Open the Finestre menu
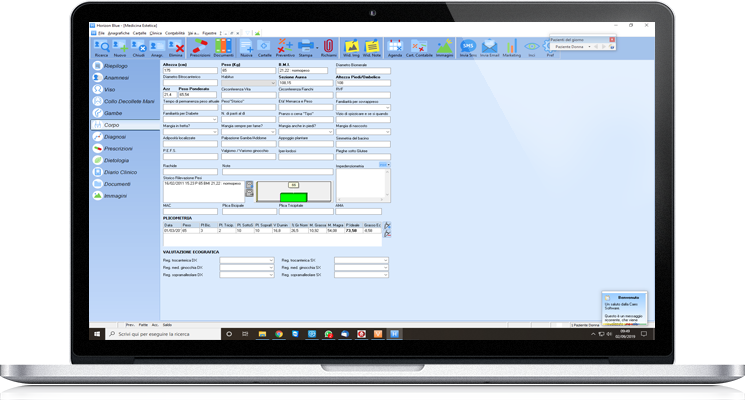This screenshot has height=400, width=745. point(210,33)
